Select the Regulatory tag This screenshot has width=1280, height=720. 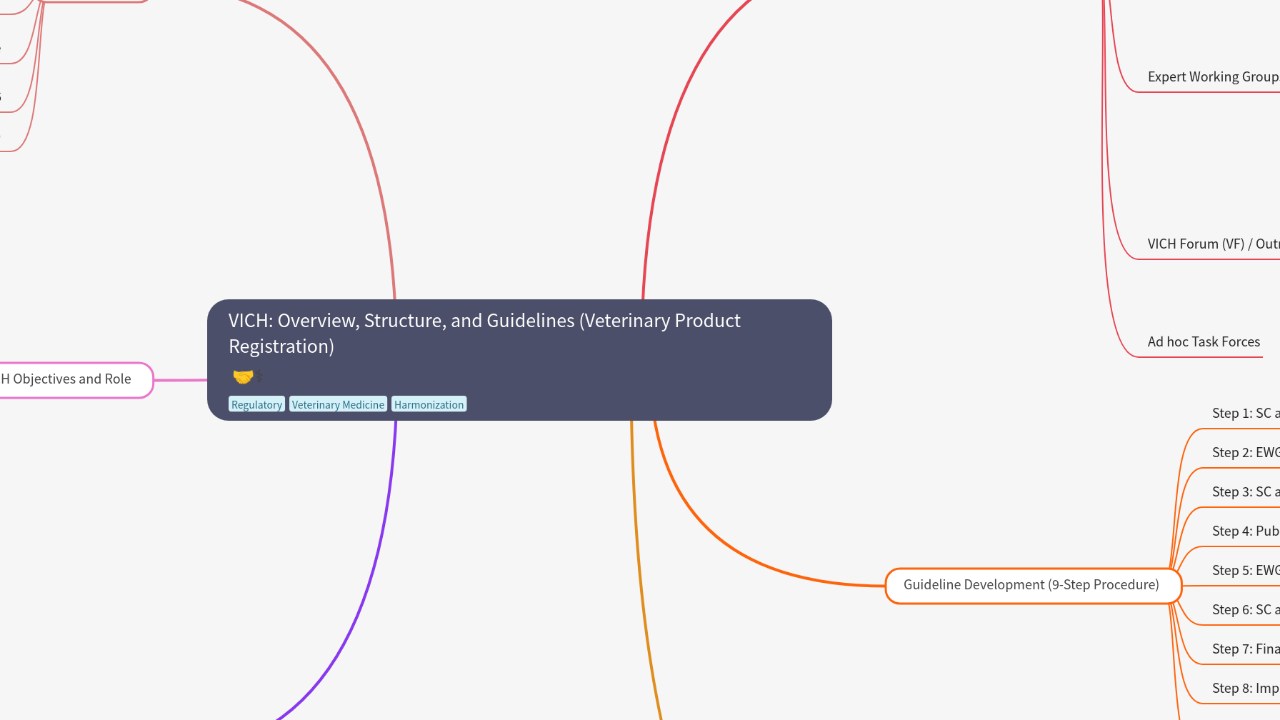[257, 405]
